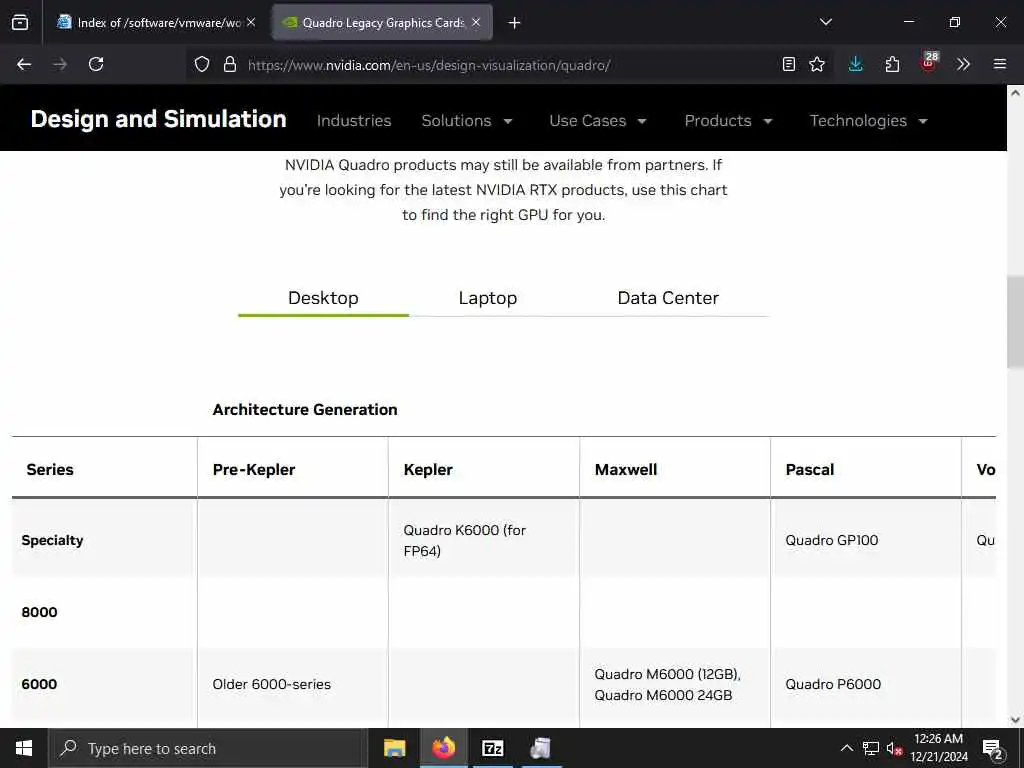
Task: Open the installer icon on taskbar
Action: click(541, 748)
